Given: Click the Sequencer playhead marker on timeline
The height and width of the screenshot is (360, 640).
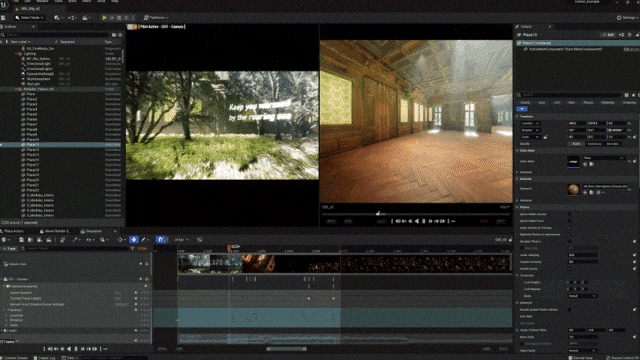Looking at the screenshot, I should pos(229,247).
